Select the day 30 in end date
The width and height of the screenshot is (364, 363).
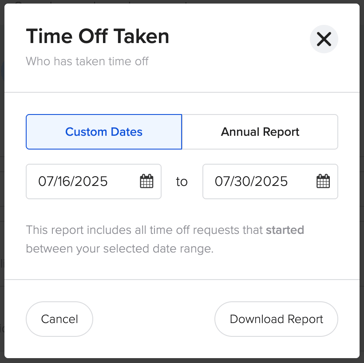click(x=239, y=181)
